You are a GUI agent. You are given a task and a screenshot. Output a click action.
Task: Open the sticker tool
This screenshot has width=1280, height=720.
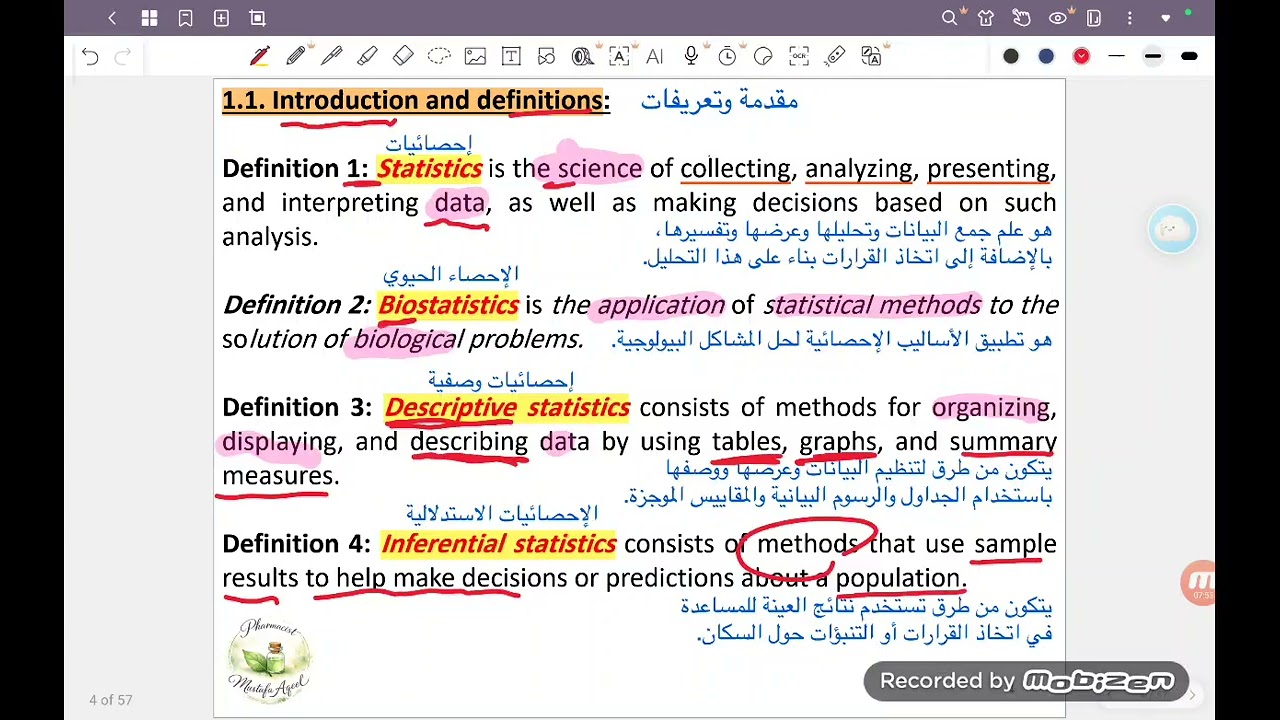[763, 56]
